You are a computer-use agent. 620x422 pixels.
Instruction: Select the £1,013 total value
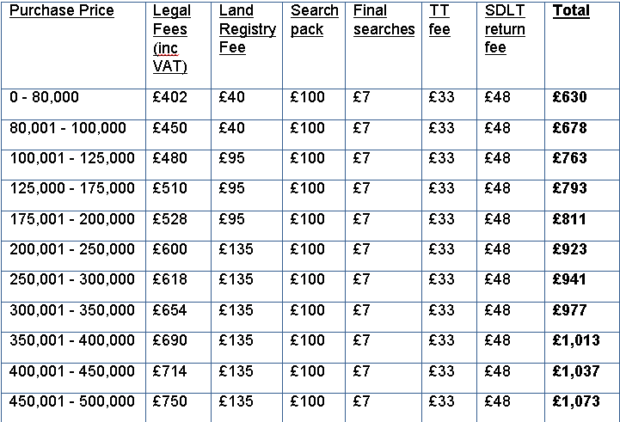576,340
